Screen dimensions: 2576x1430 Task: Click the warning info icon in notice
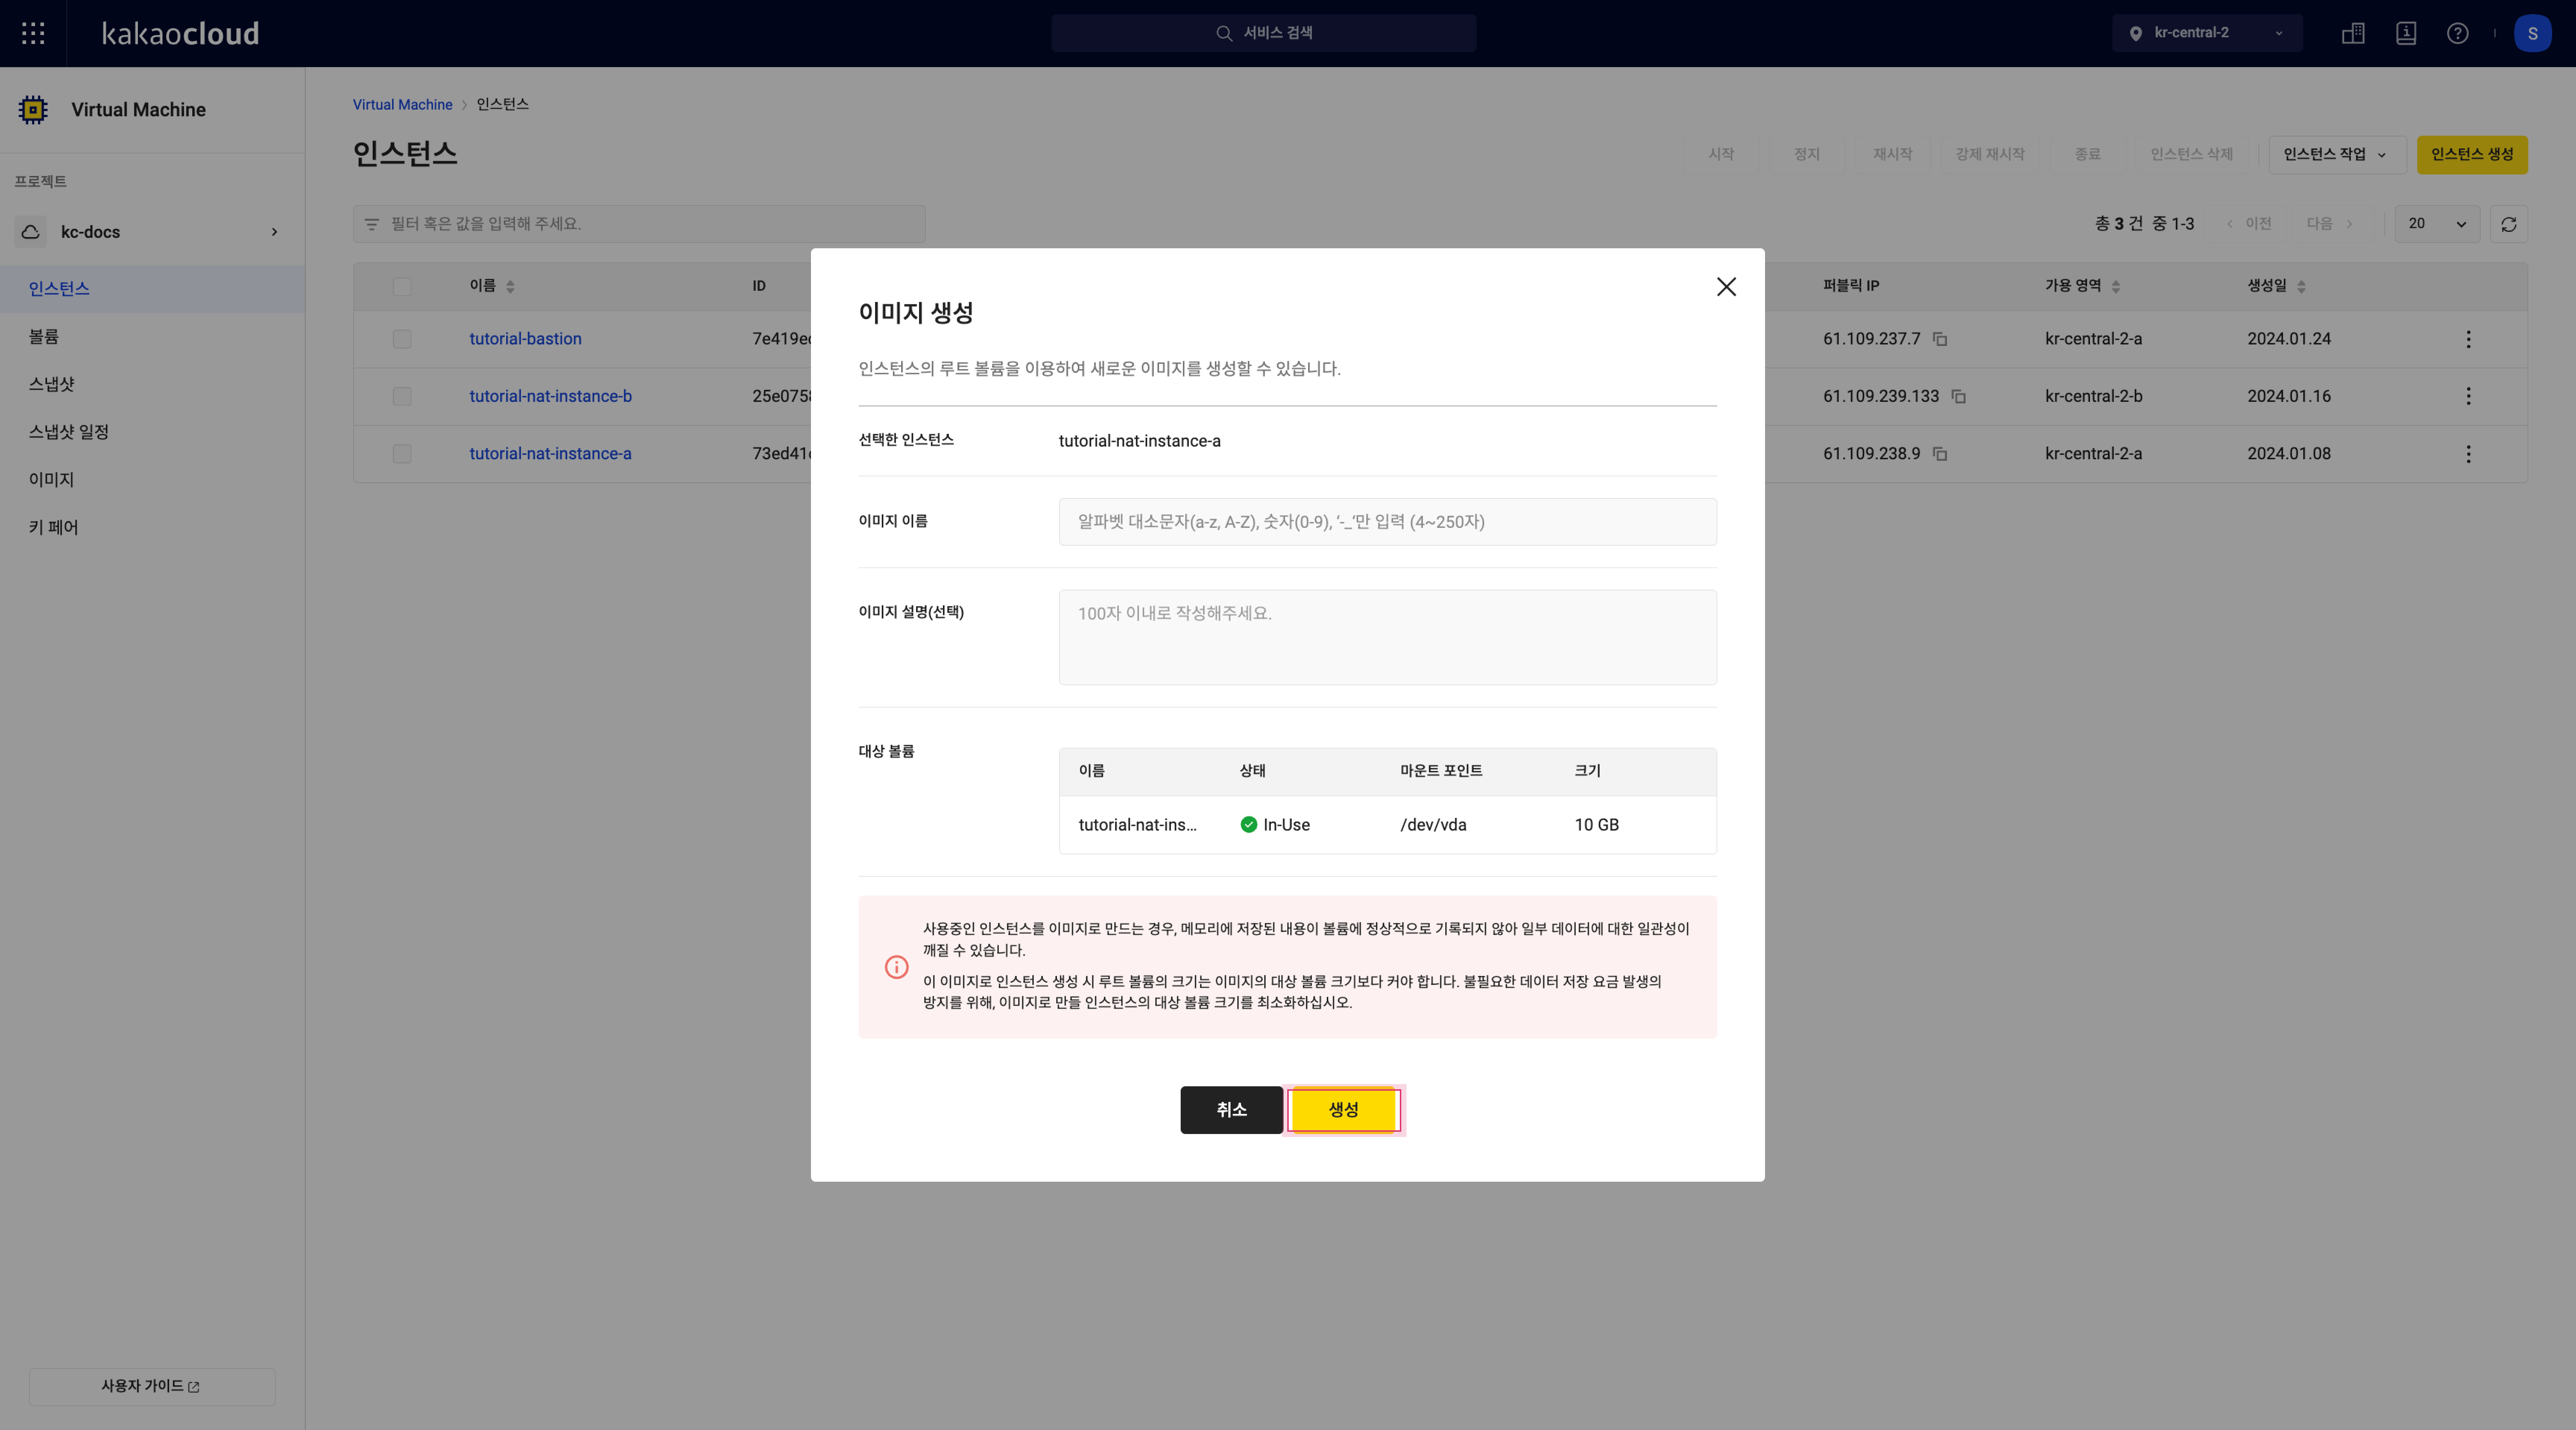(x=896, y=967)
